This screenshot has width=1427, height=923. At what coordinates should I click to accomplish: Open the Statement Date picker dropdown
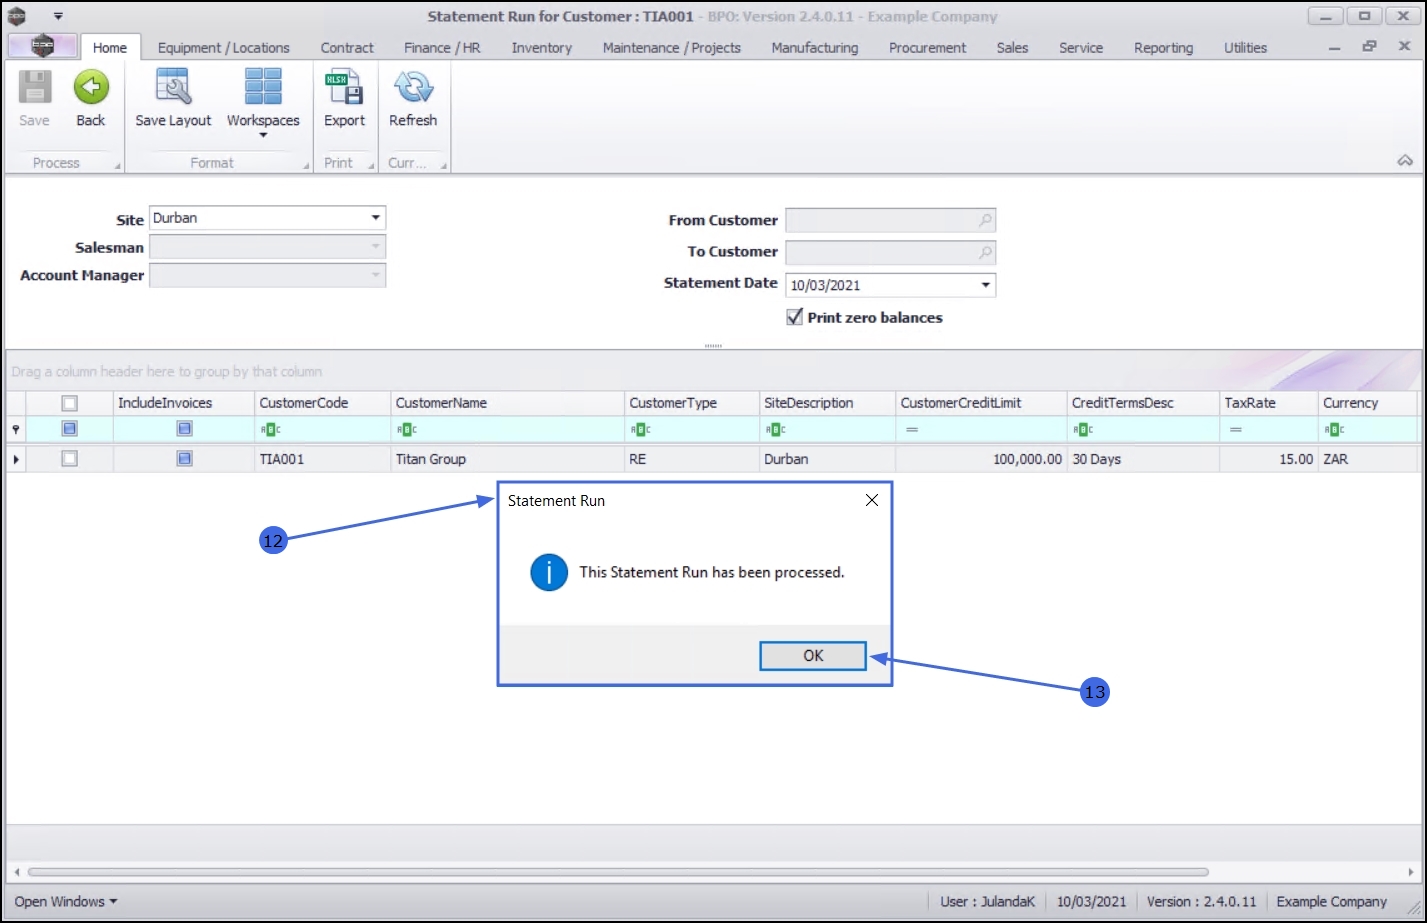[x=986, y=285]
